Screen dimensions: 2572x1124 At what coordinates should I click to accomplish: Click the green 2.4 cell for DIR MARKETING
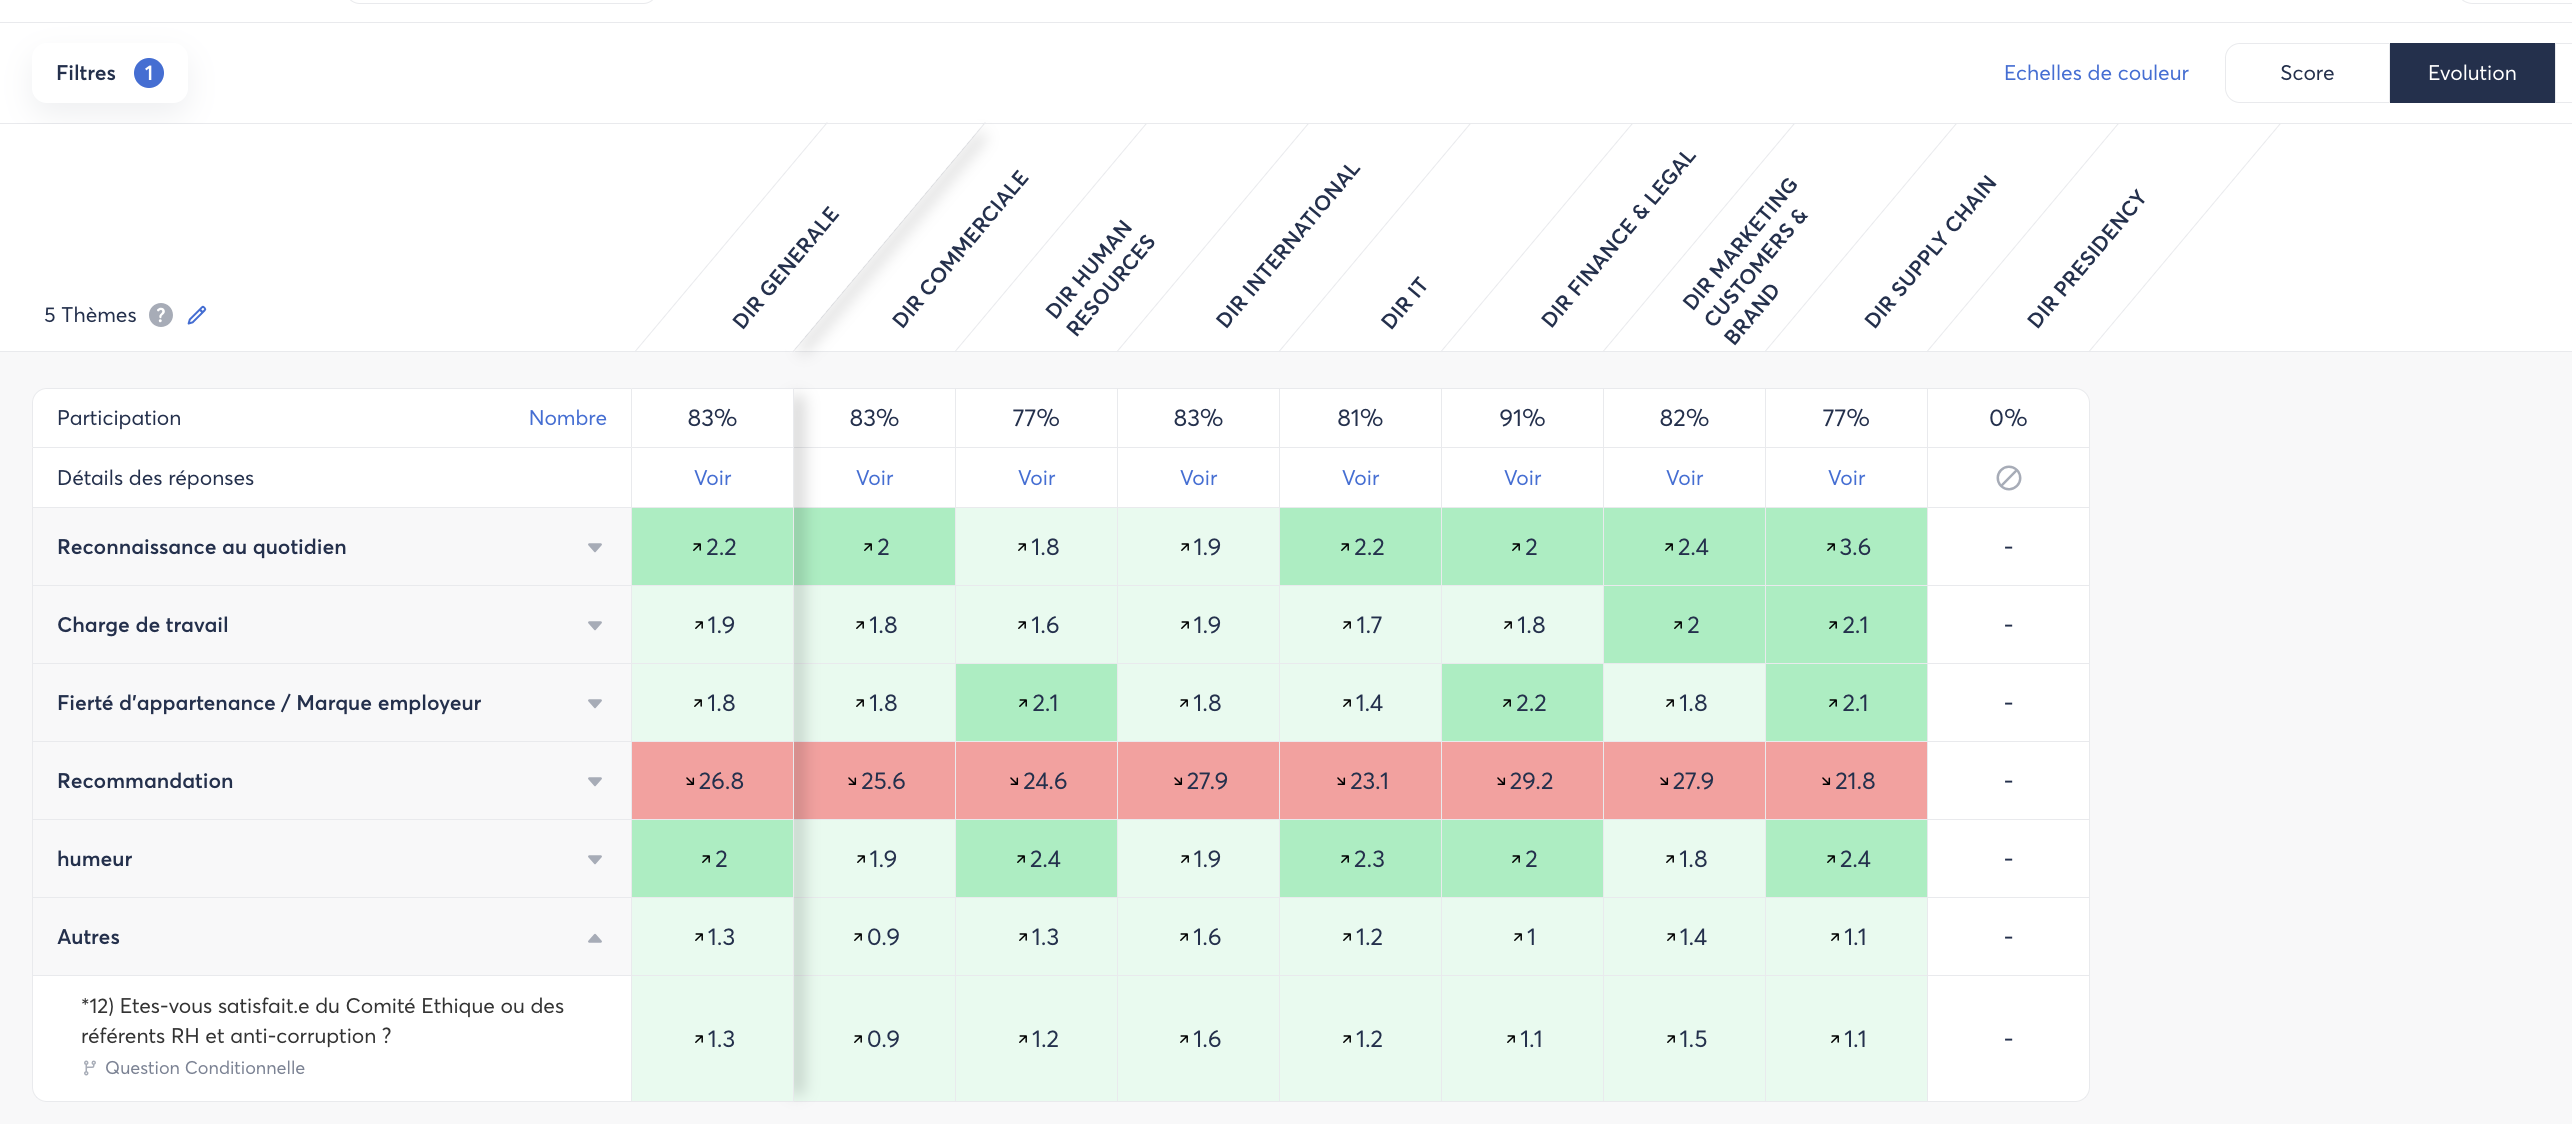coord(1684,547)
